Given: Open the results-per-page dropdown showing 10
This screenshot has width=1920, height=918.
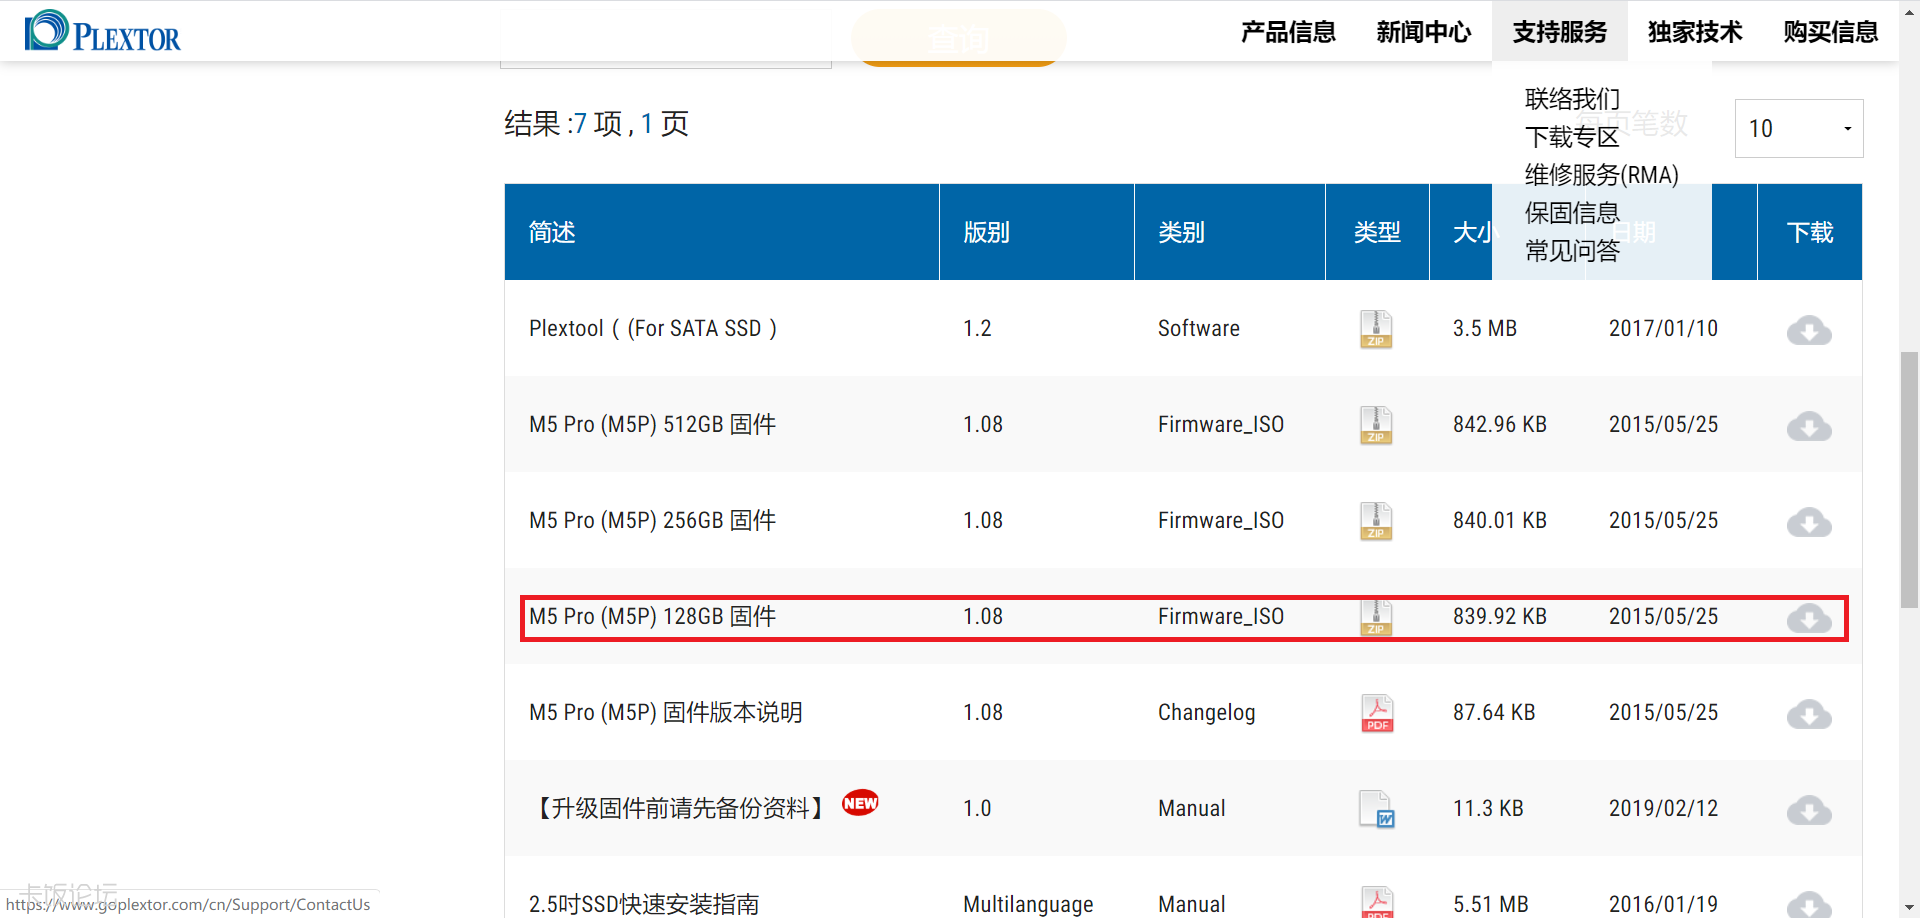Looking at the screenshot, I should coord(1799,128).
